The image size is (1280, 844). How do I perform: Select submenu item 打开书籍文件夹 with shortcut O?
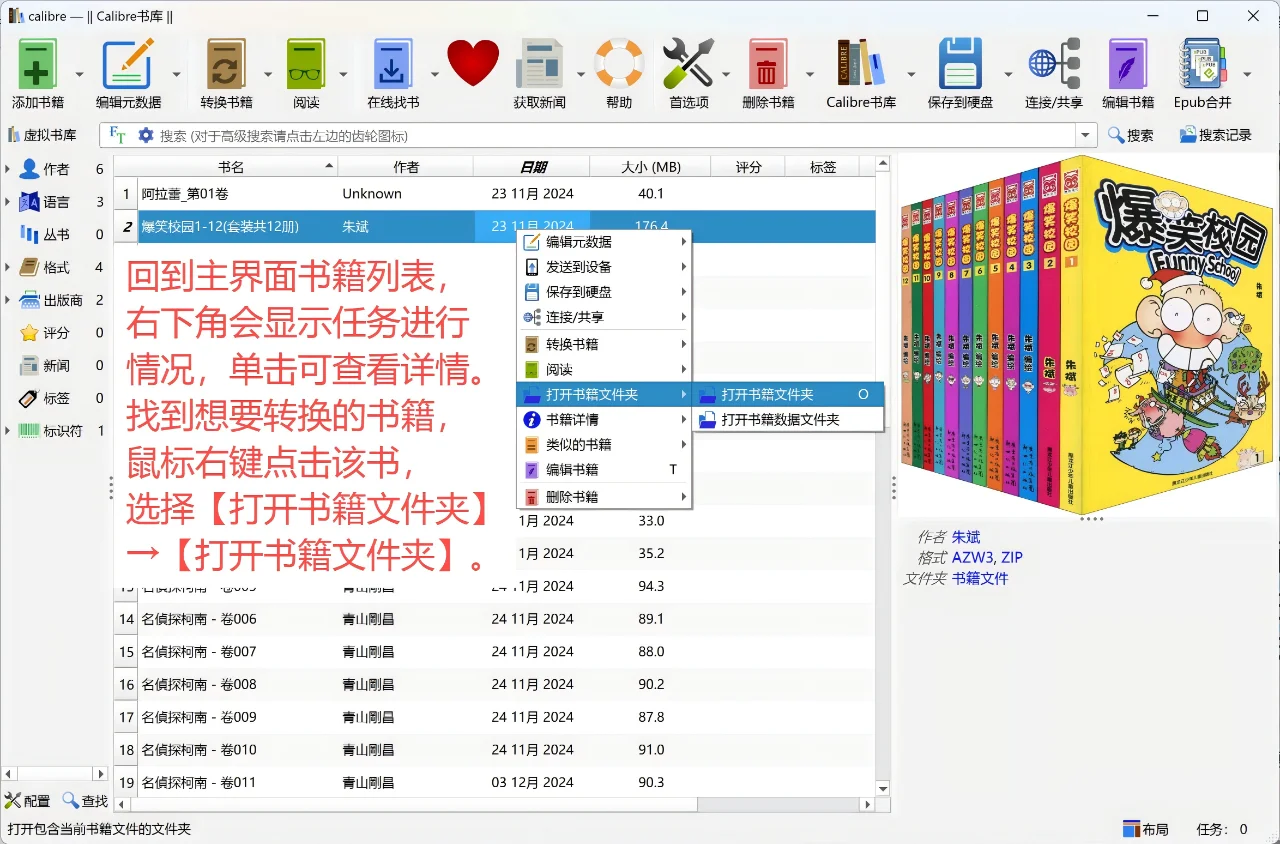coord(788,395)
